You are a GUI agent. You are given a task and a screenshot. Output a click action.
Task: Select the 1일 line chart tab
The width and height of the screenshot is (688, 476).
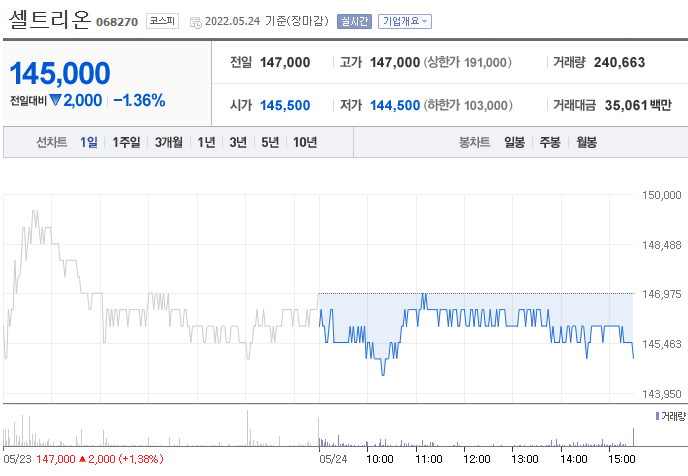coord(89,142)
